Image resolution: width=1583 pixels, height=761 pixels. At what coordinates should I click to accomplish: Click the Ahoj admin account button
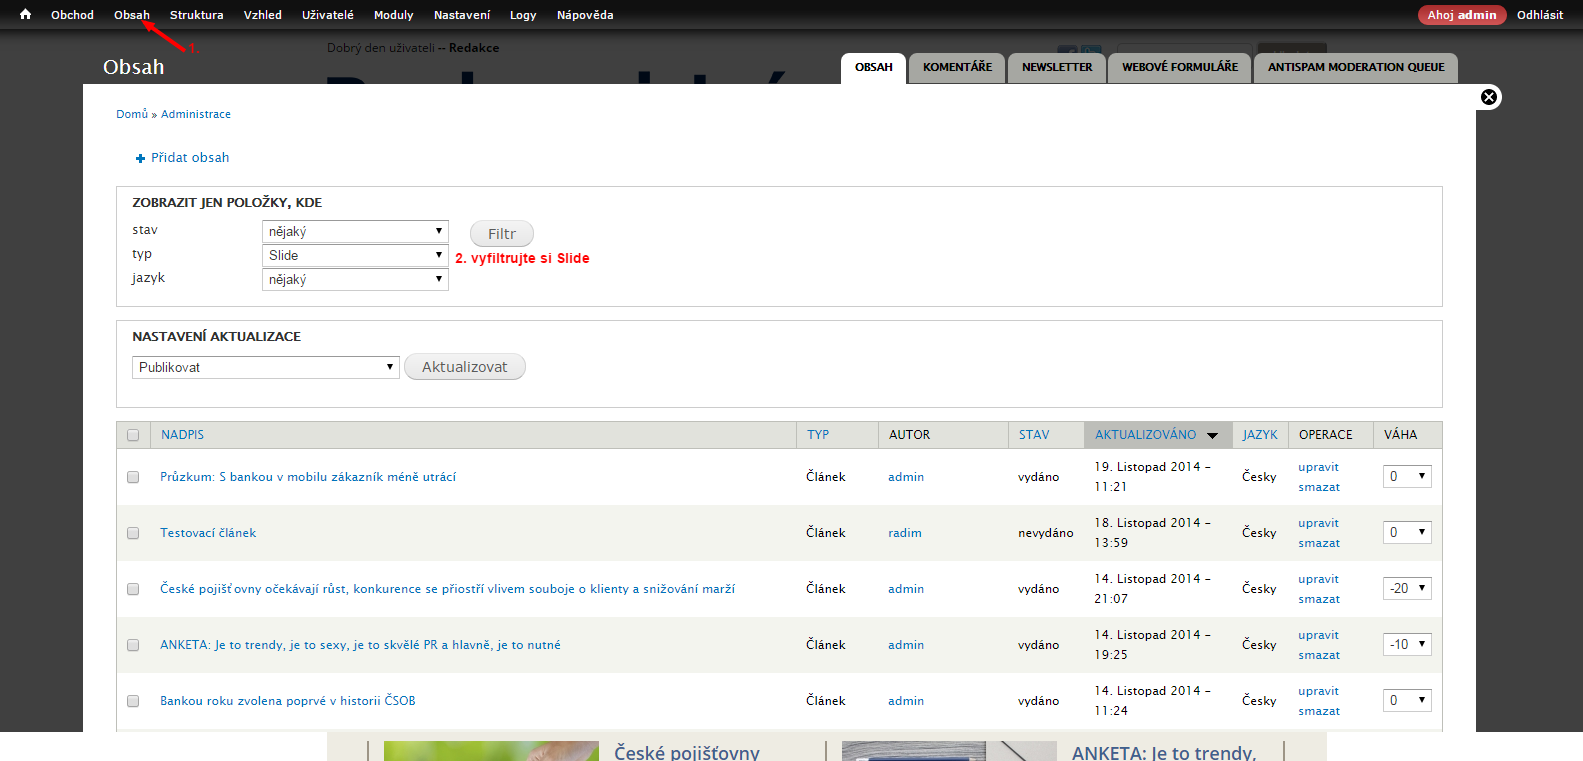click(1462, 15)
